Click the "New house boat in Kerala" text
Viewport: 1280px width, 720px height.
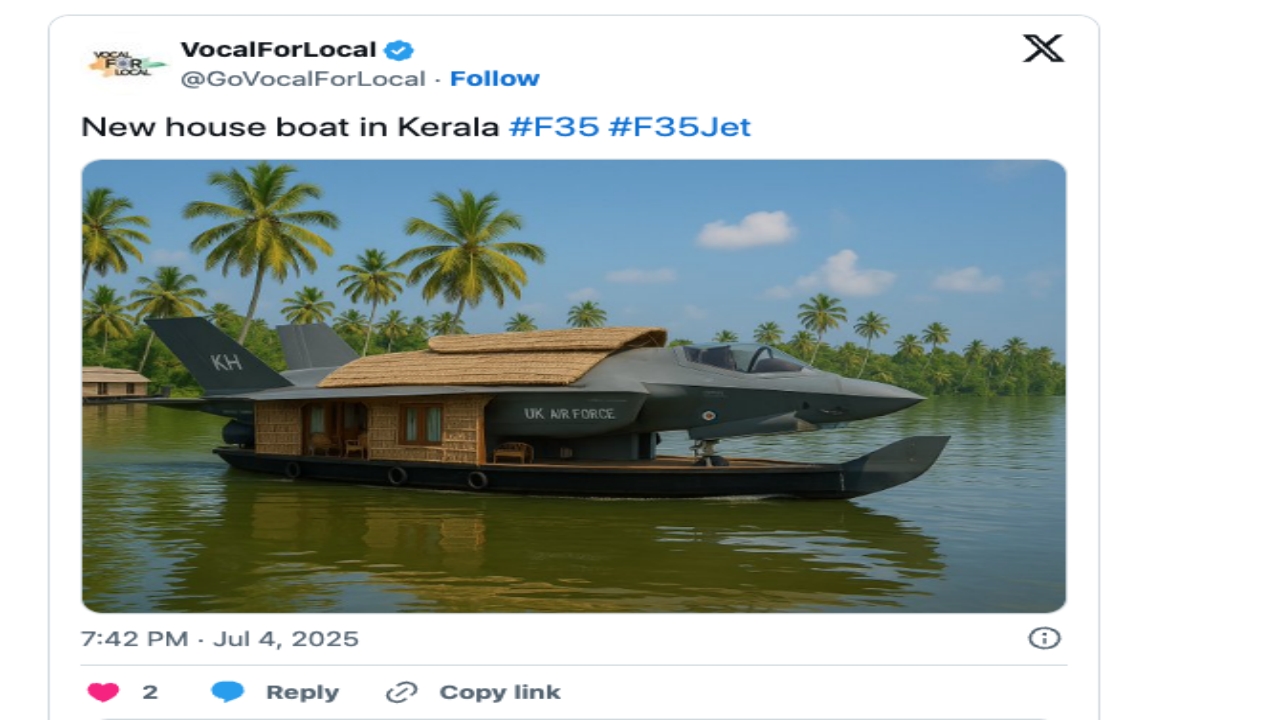289,127
